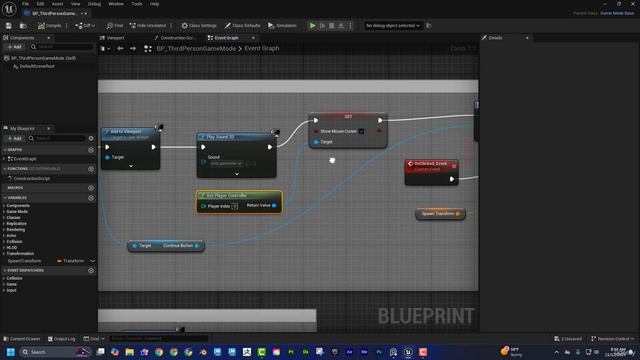The width and height of the screenshot is (640, 360).
Task: Open the Debug menu
Action: point(94,4)
